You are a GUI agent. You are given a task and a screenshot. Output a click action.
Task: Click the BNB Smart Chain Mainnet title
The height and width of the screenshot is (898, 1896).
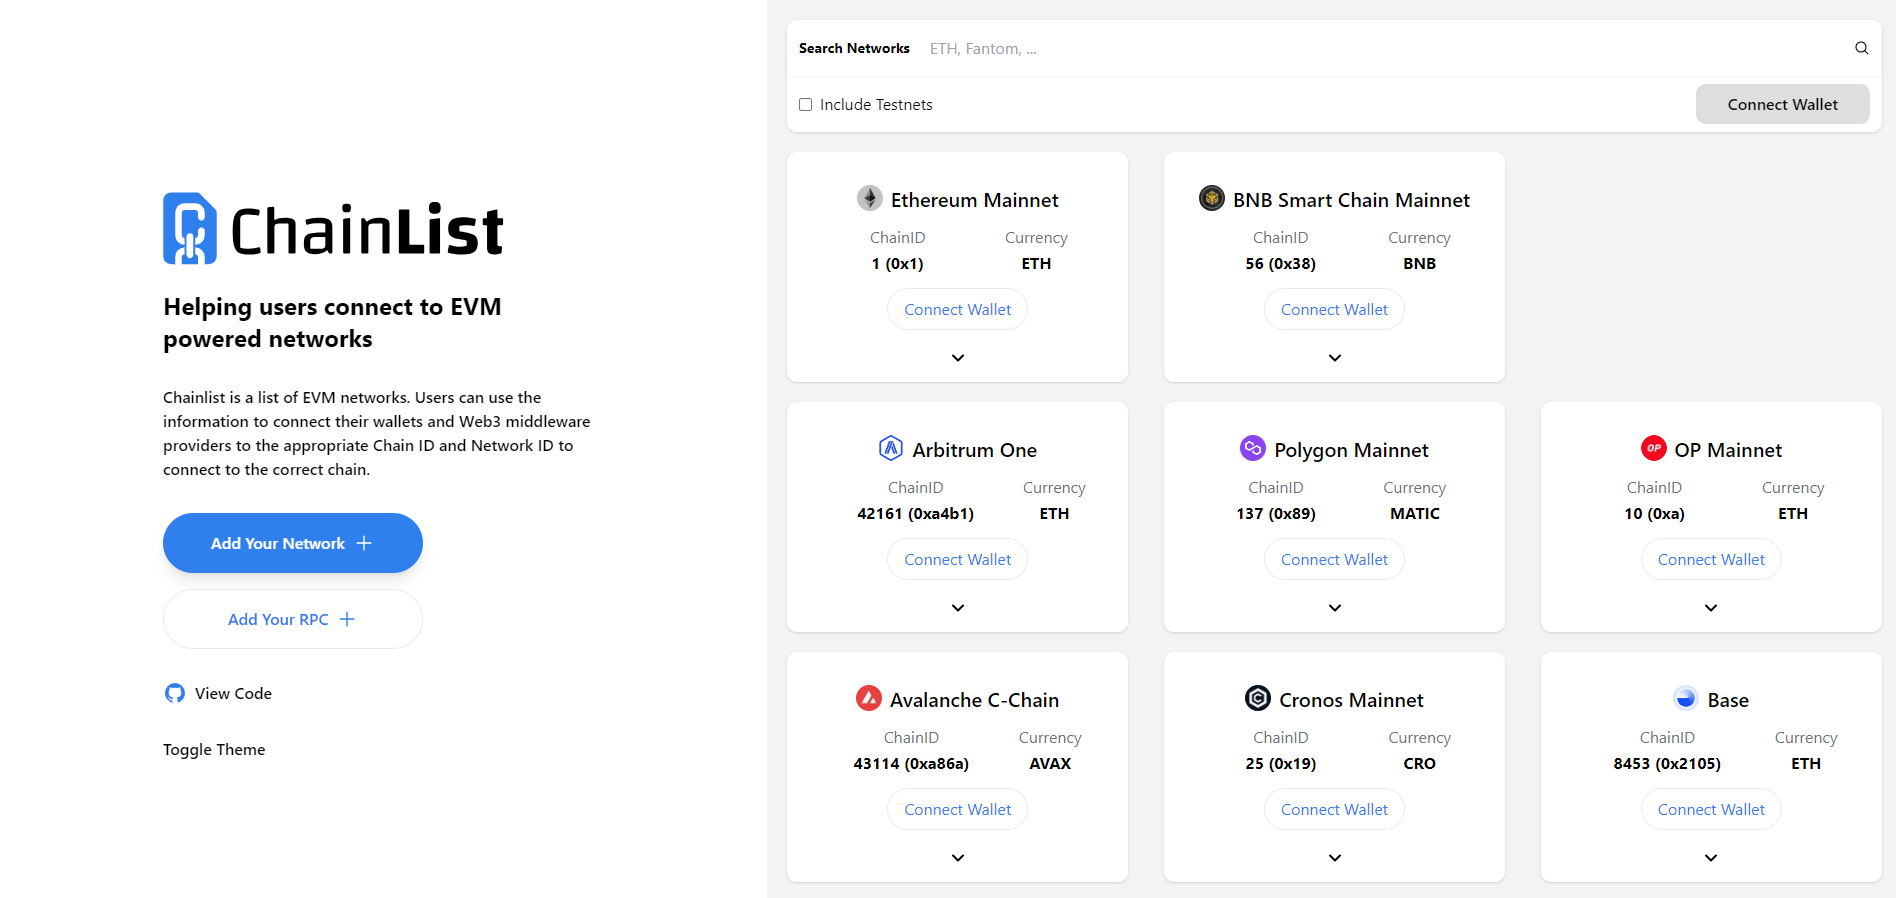tap(1351, 200)
